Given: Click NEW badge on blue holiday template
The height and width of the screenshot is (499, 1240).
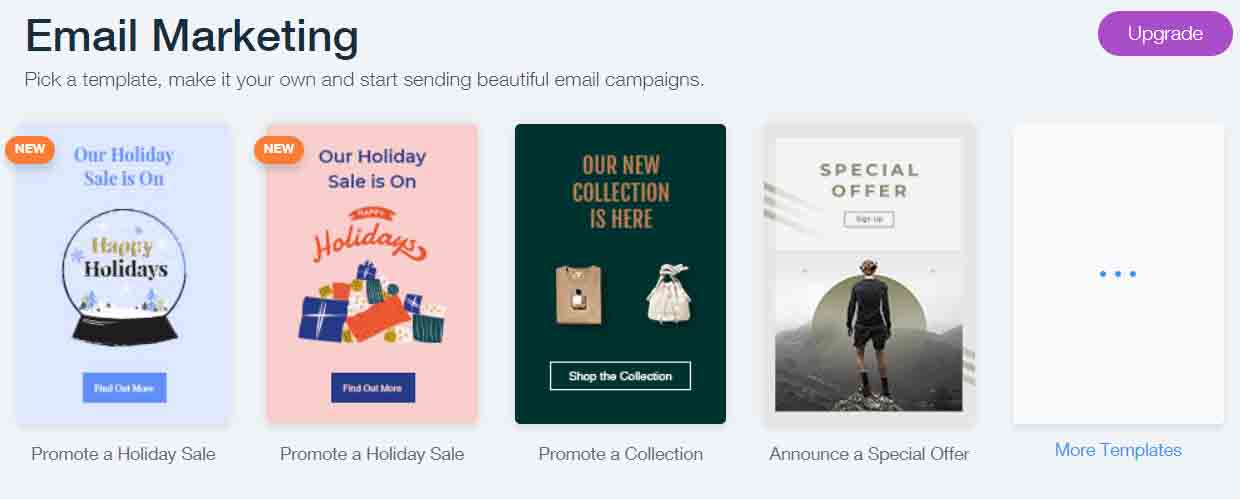Looking at the screenshot, I should click(x=30, y=149).
